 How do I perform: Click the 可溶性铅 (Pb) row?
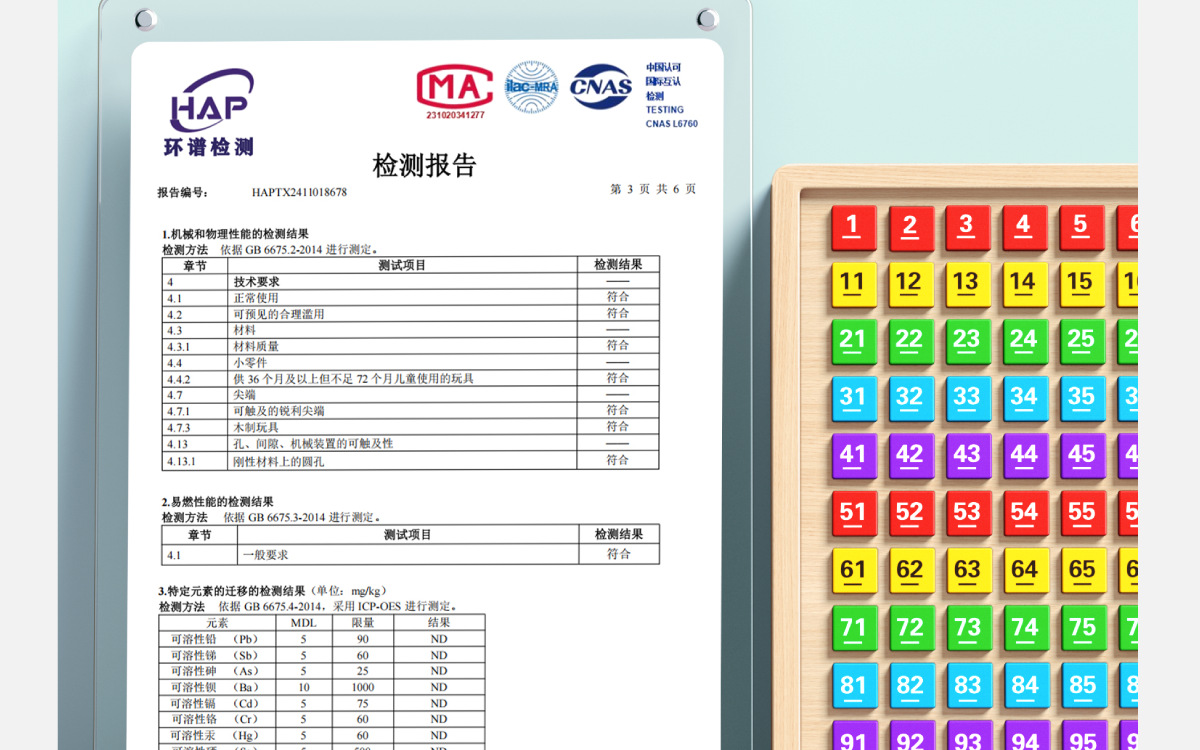coord(322,639)
